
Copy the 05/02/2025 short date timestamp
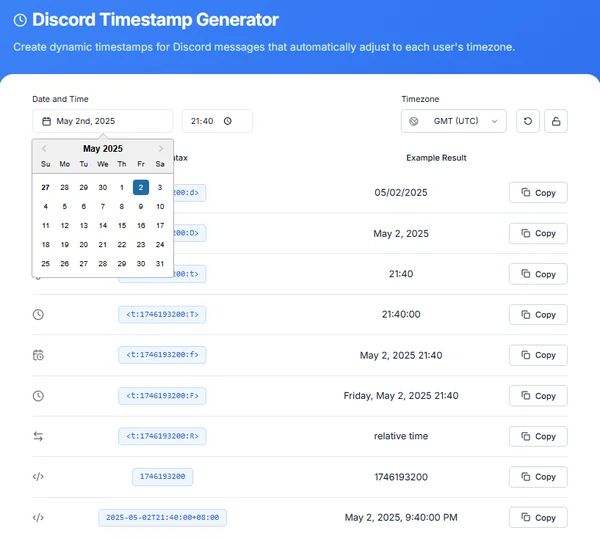click(538, 192)
